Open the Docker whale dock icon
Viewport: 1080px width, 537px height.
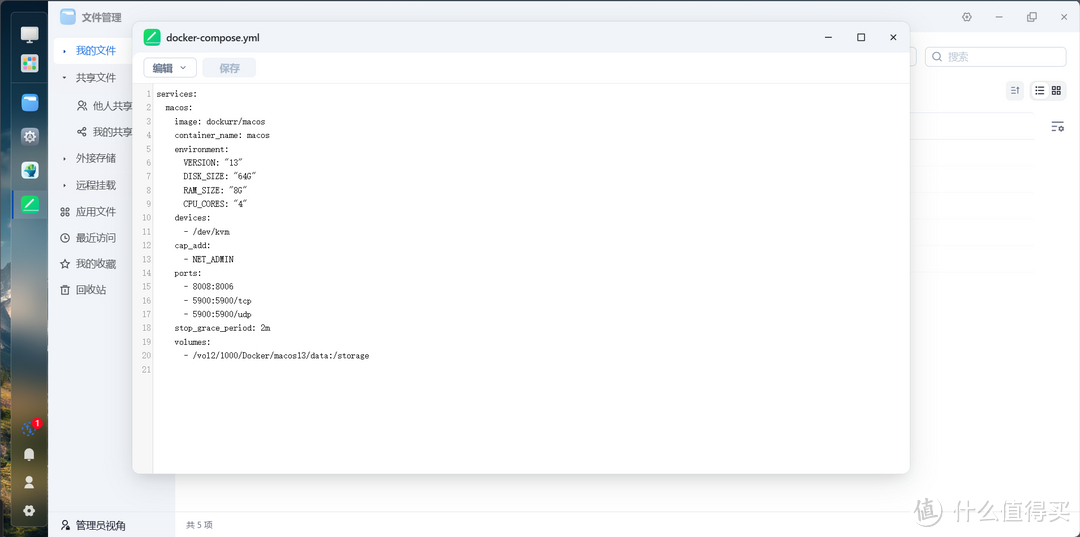pyautogui.click(x=30, y=170)
